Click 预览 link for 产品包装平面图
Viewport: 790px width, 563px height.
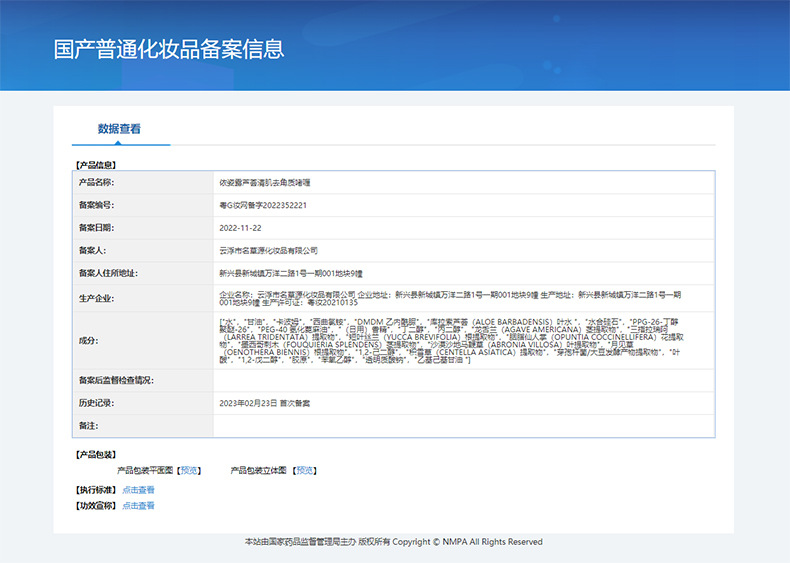(189, 470)
